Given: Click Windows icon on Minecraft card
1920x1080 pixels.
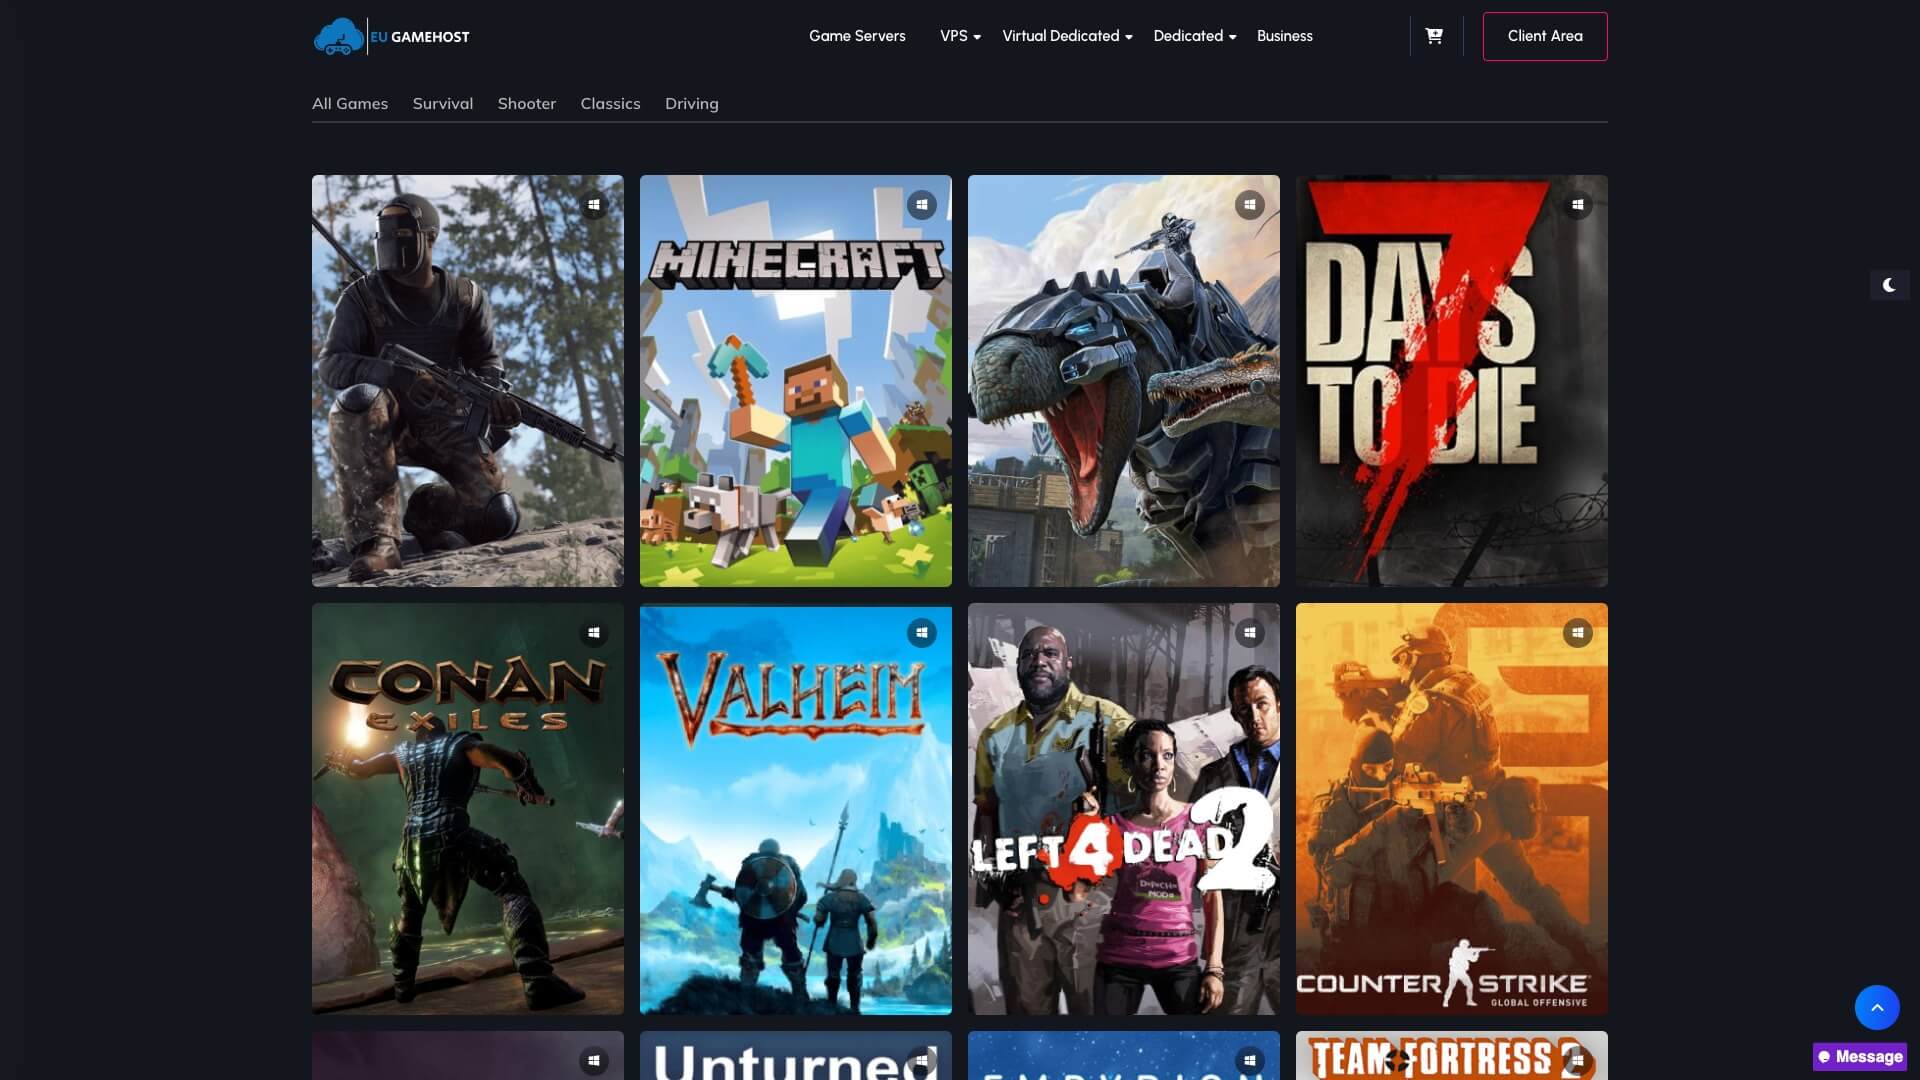Looking at the screenshot, I should click(x=922, y=205).
